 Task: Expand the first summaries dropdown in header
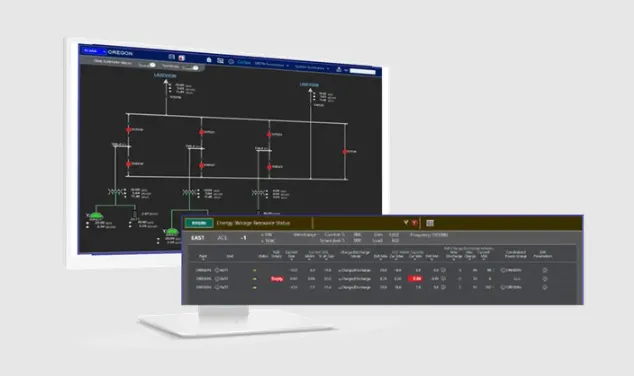click(x=272, y=65)
